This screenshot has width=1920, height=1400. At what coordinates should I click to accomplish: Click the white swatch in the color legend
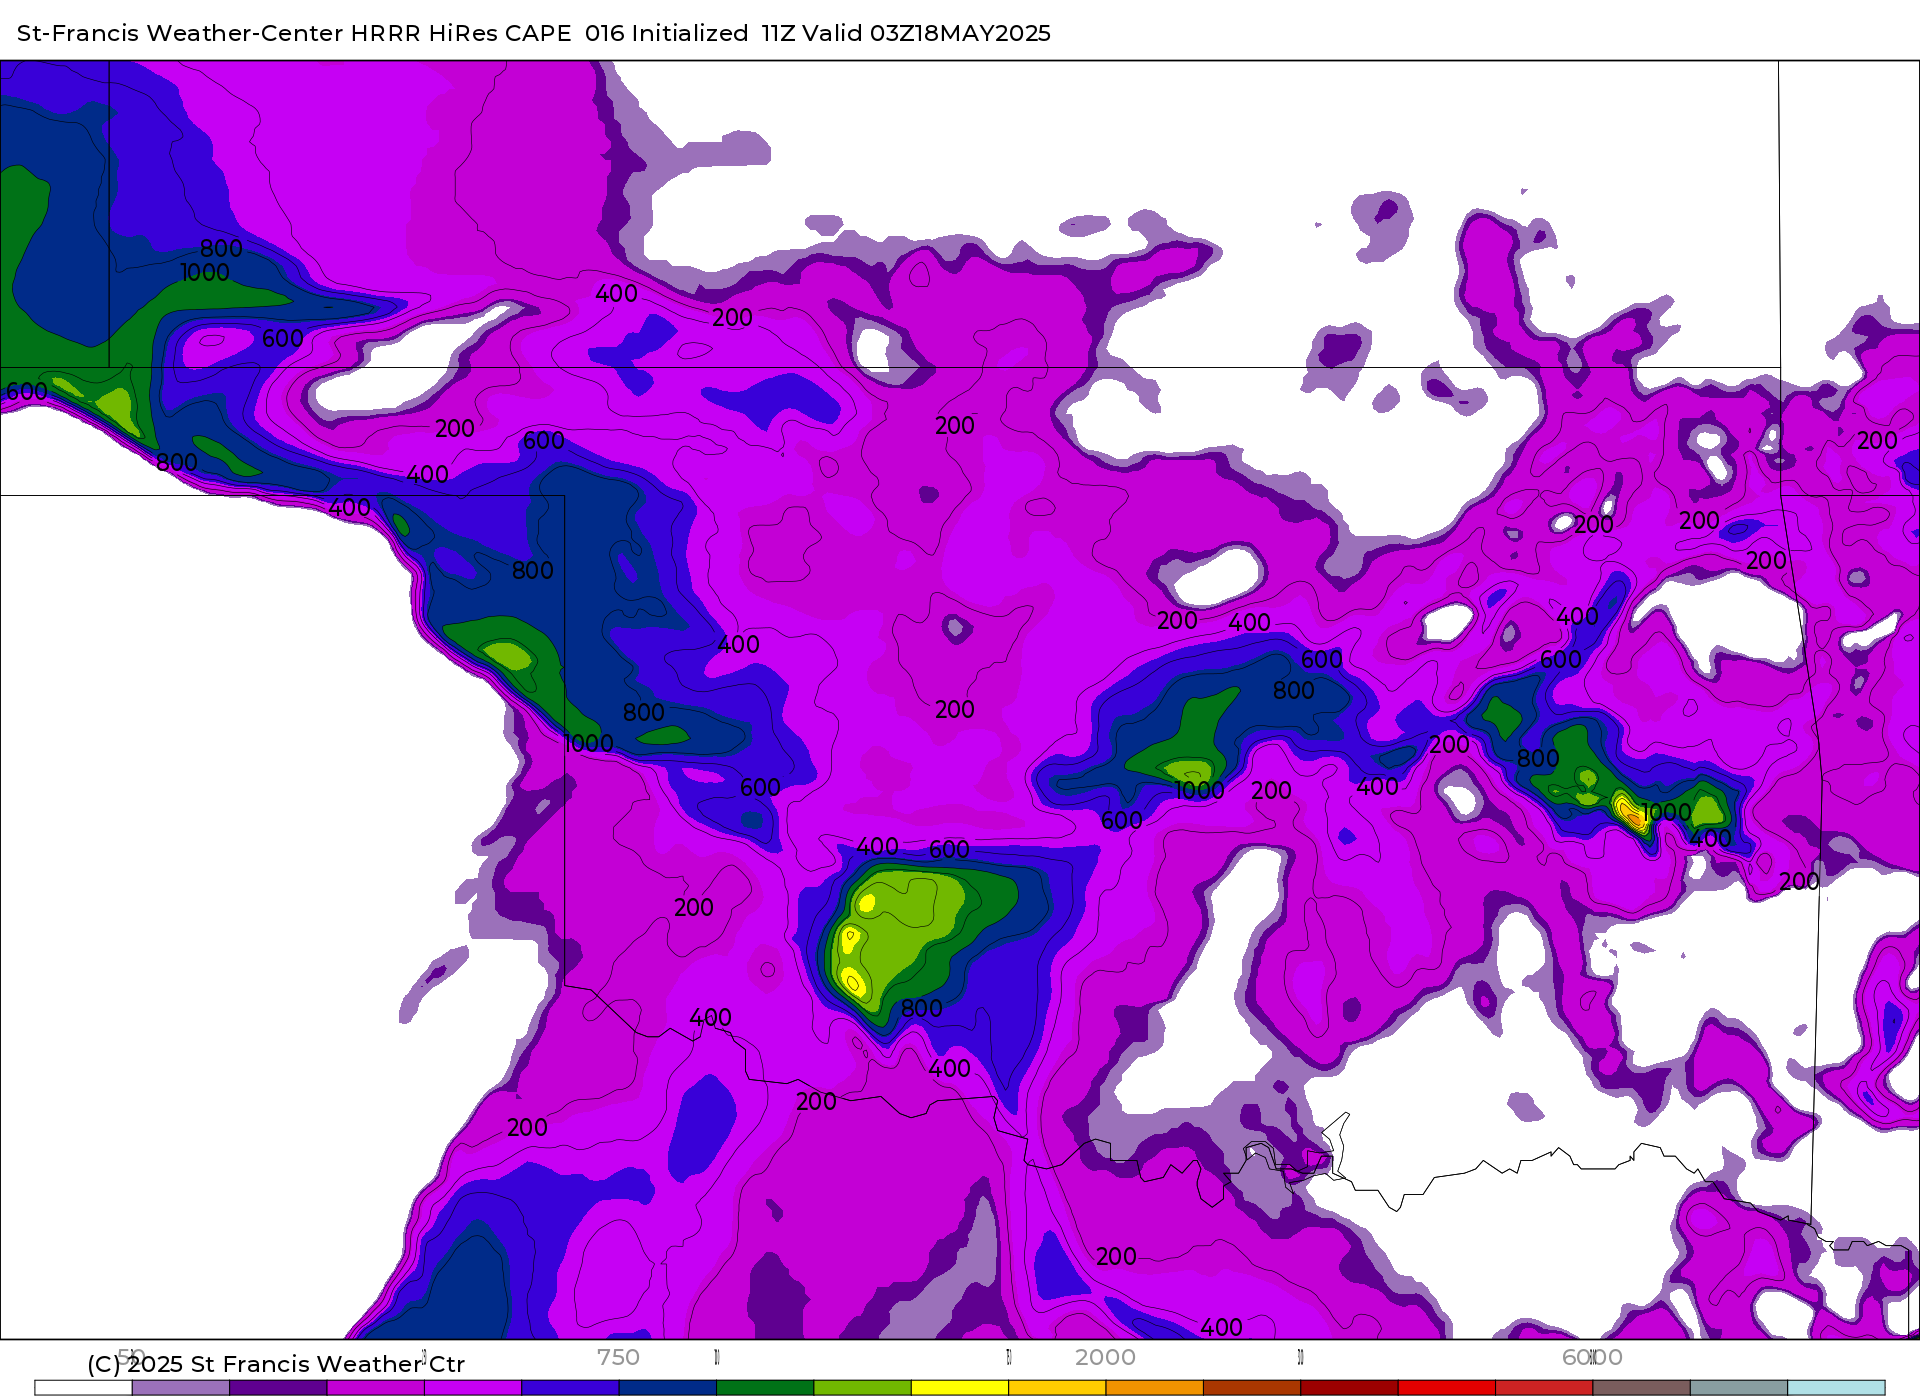(x=83, y=1388)
